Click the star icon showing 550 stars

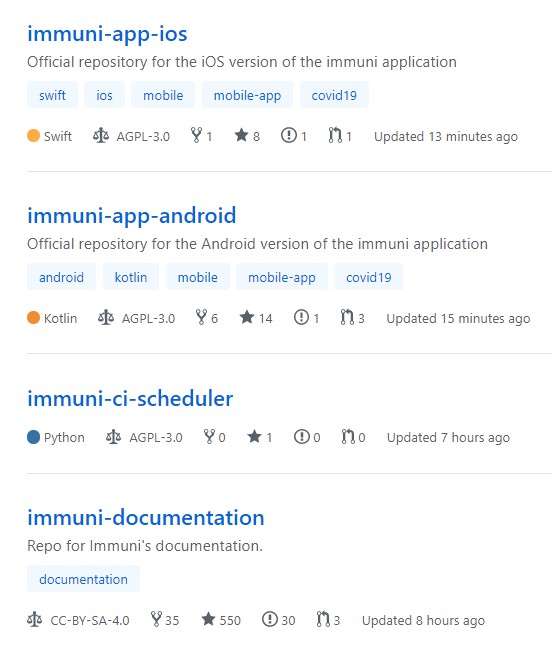(x=208, y=619)
